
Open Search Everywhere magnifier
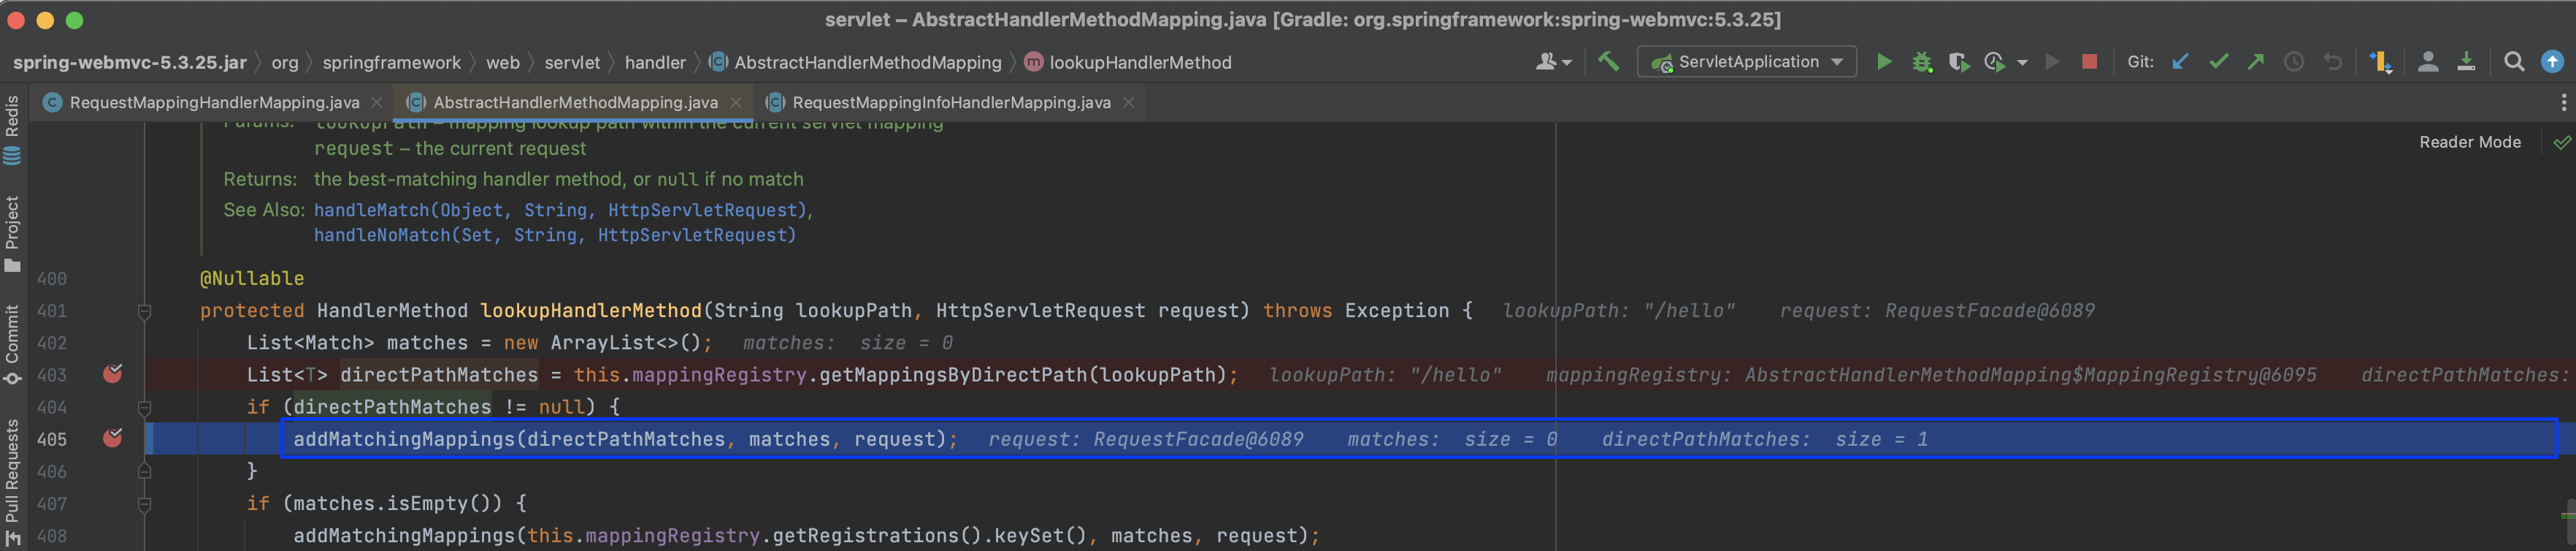pyautogui.click(x=2514, y=62)
